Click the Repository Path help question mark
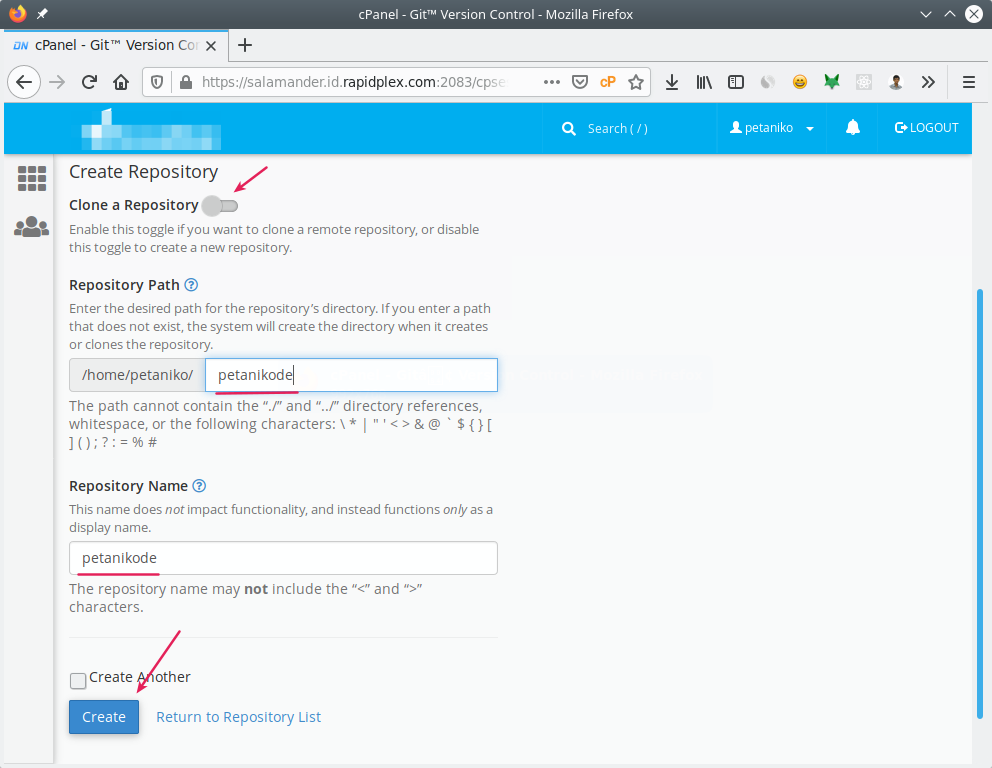 click(190, 285)
